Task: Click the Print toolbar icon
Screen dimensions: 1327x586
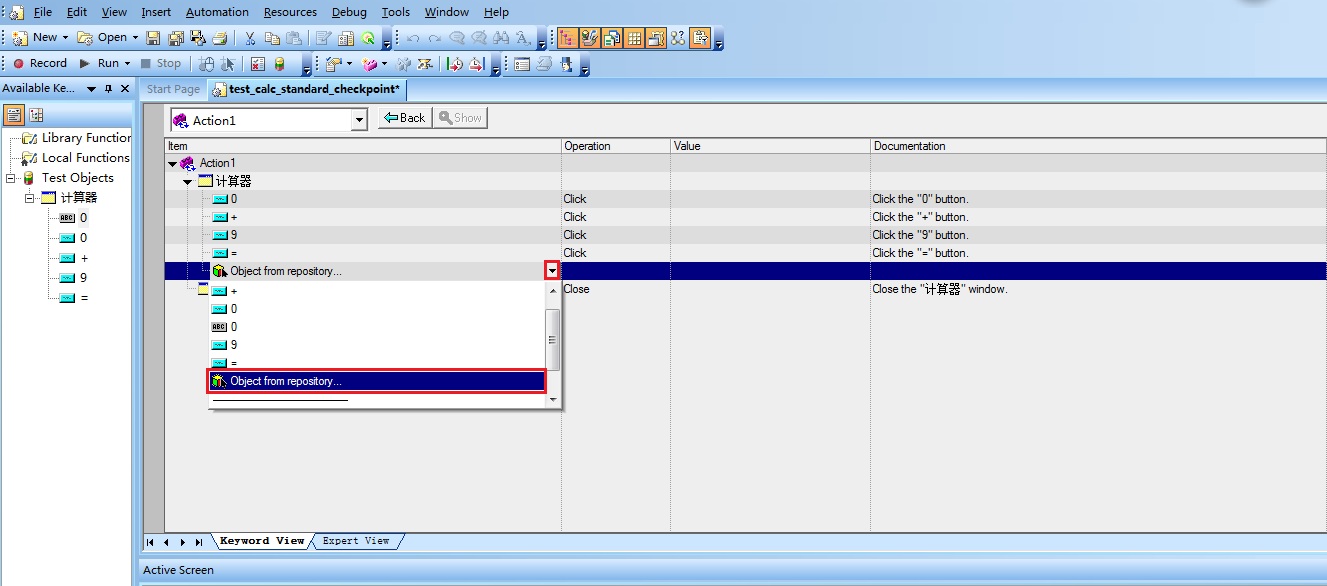Action: (x=220, y=38)
